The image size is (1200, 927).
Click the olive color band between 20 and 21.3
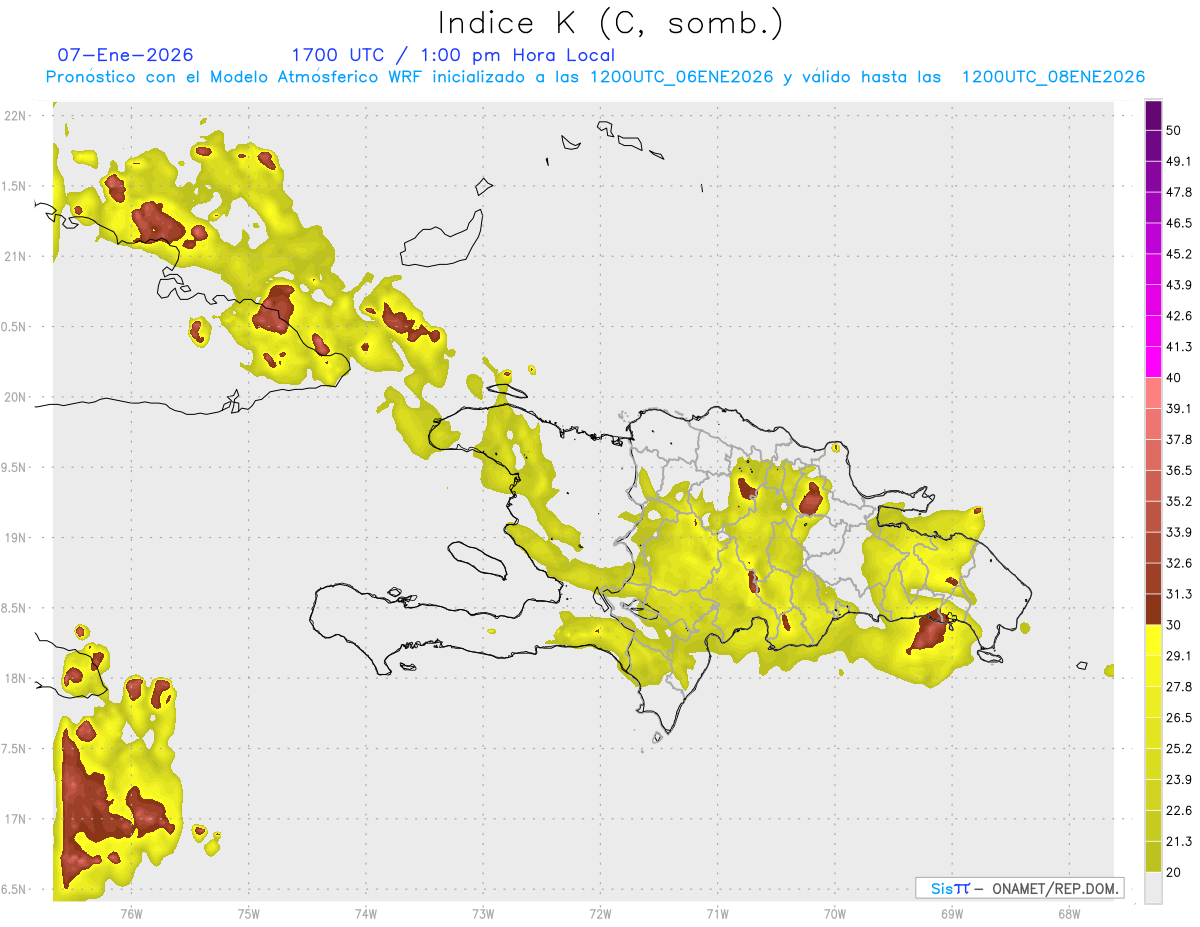pos(1153,857)
